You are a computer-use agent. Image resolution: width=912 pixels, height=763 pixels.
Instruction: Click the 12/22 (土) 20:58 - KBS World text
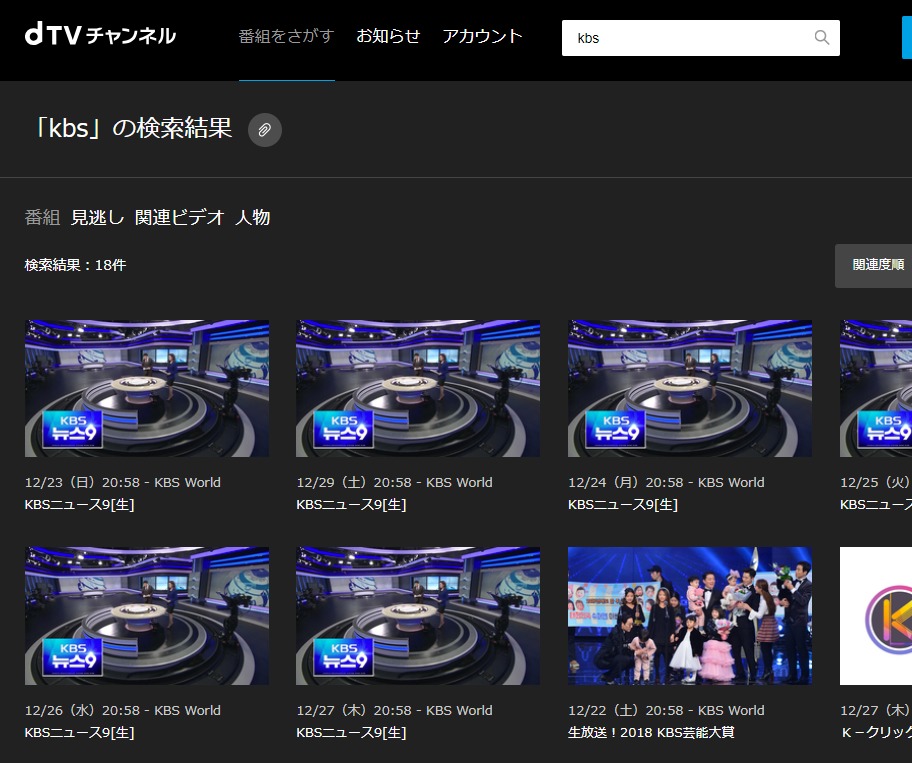tap(667, 711)
